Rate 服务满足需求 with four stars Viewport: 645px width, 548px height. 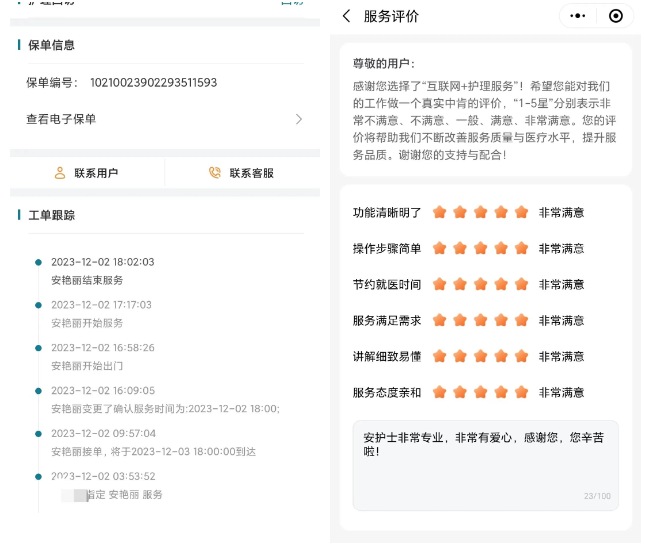tap(501, 320)
